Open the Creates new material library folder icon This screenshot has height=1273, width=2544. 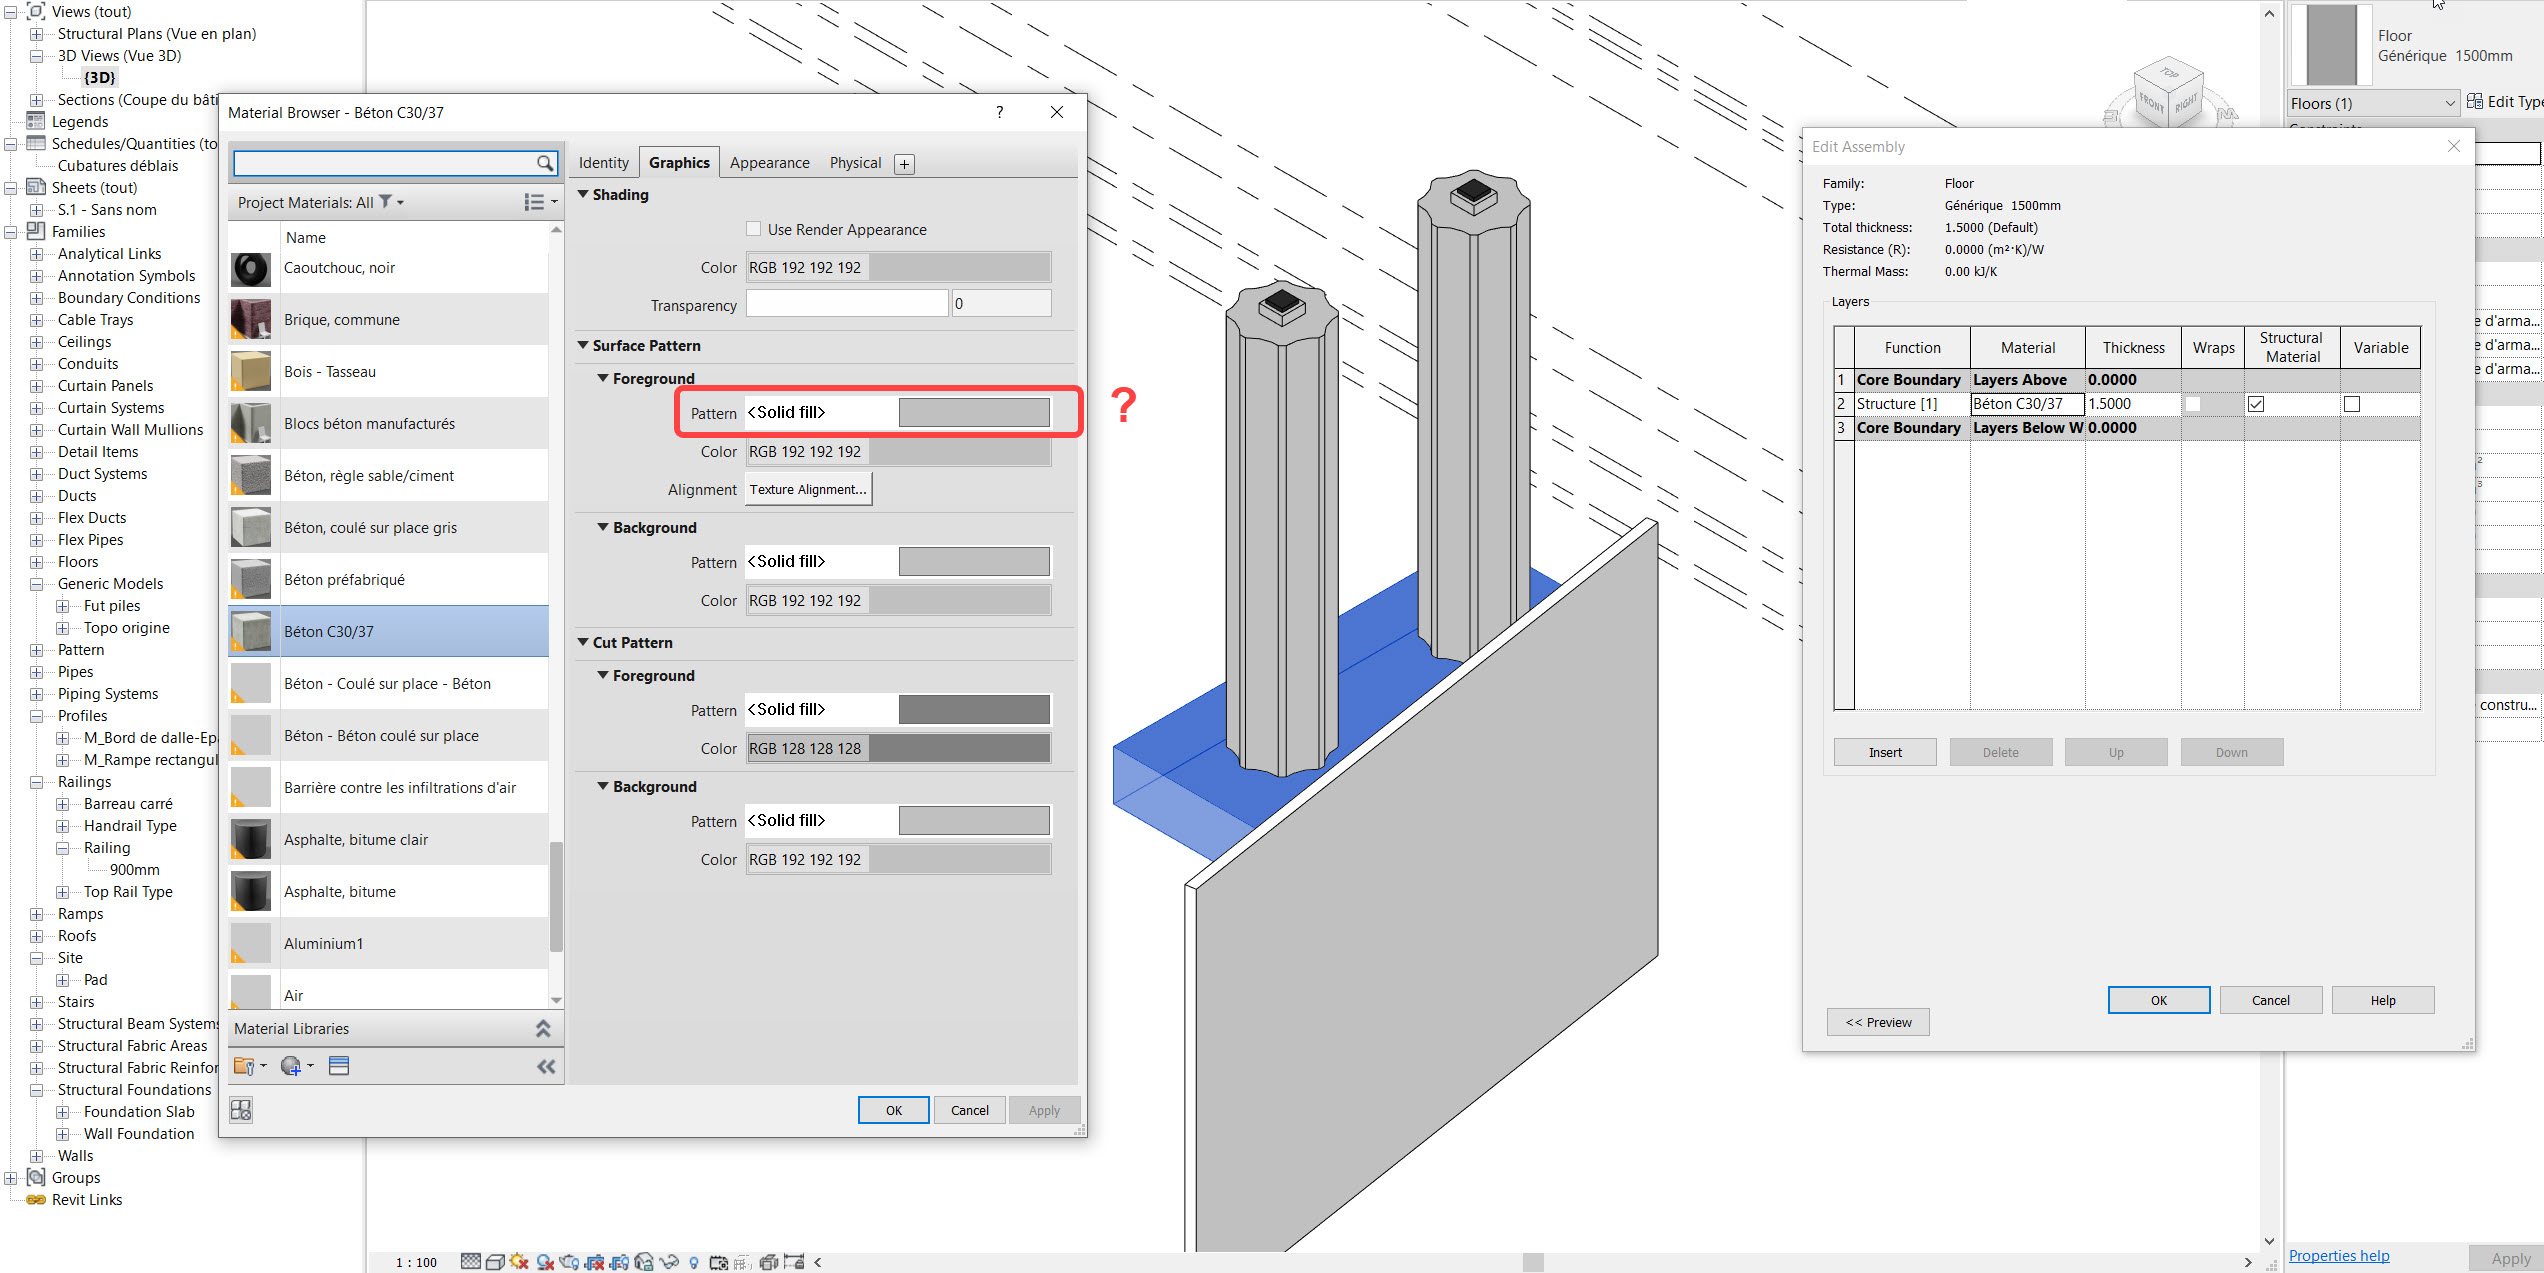click(243, 1065)
